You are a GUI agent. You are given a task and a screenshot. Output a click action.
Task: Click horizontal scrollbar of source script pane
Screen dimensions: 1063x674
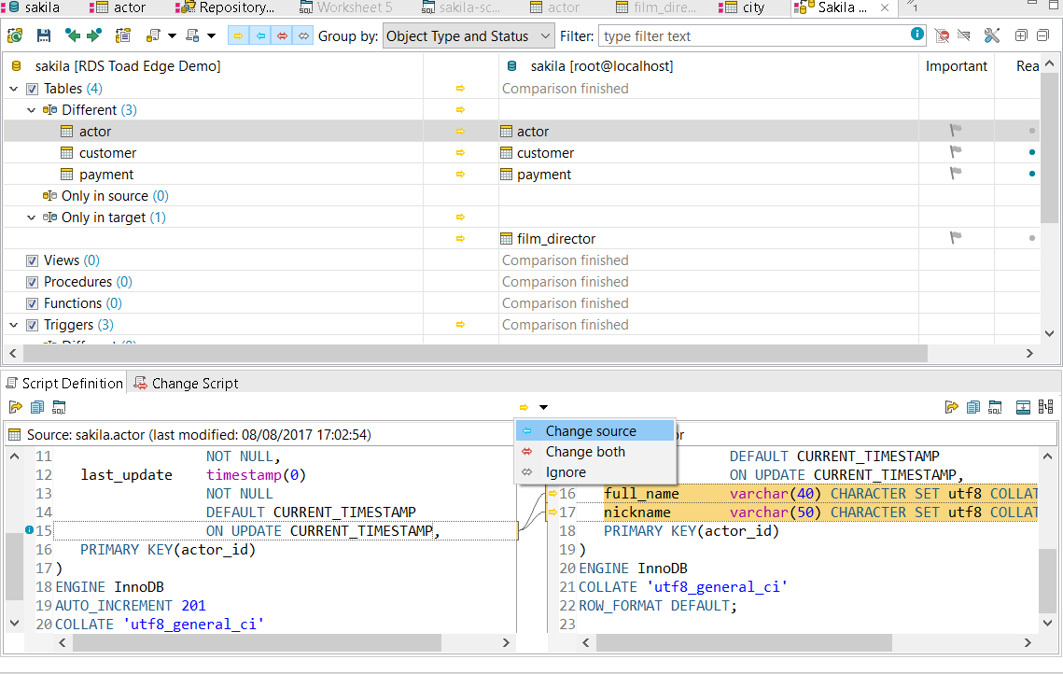click(257, 642)
